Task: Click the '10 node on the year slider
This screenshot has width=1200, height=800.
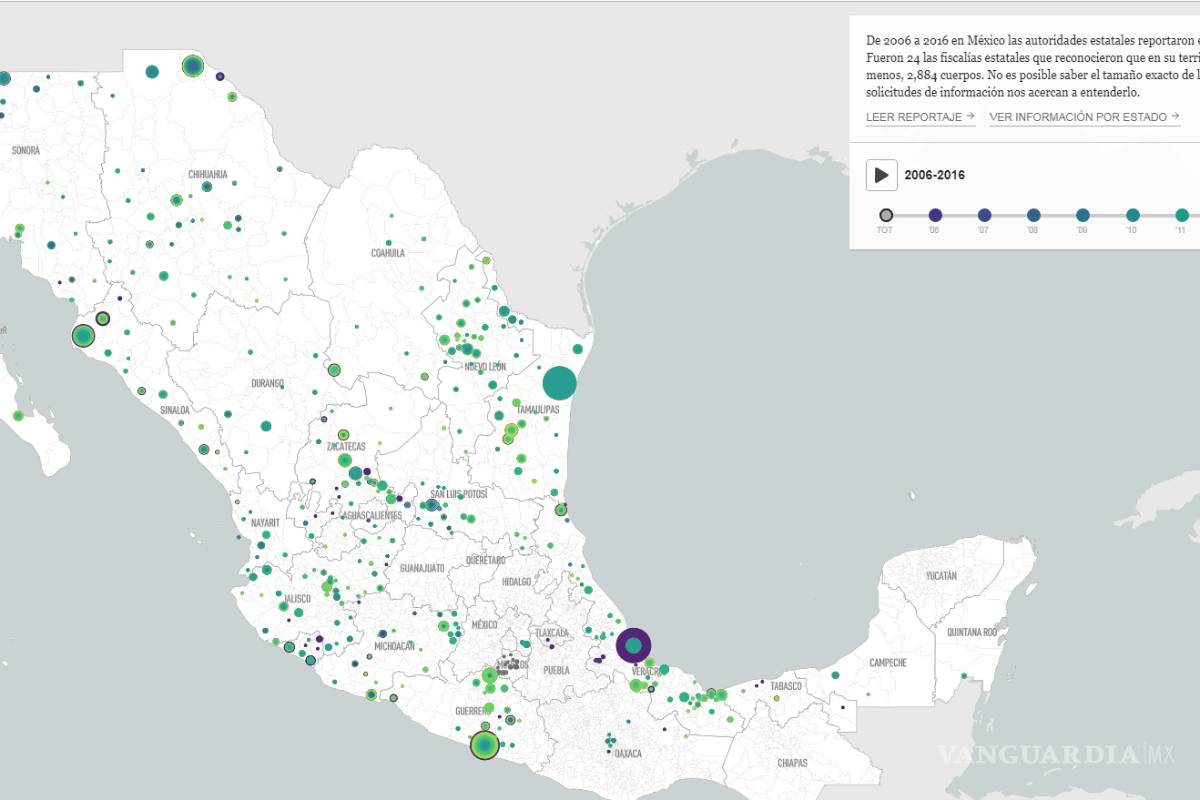Action: pos(1132,213)
